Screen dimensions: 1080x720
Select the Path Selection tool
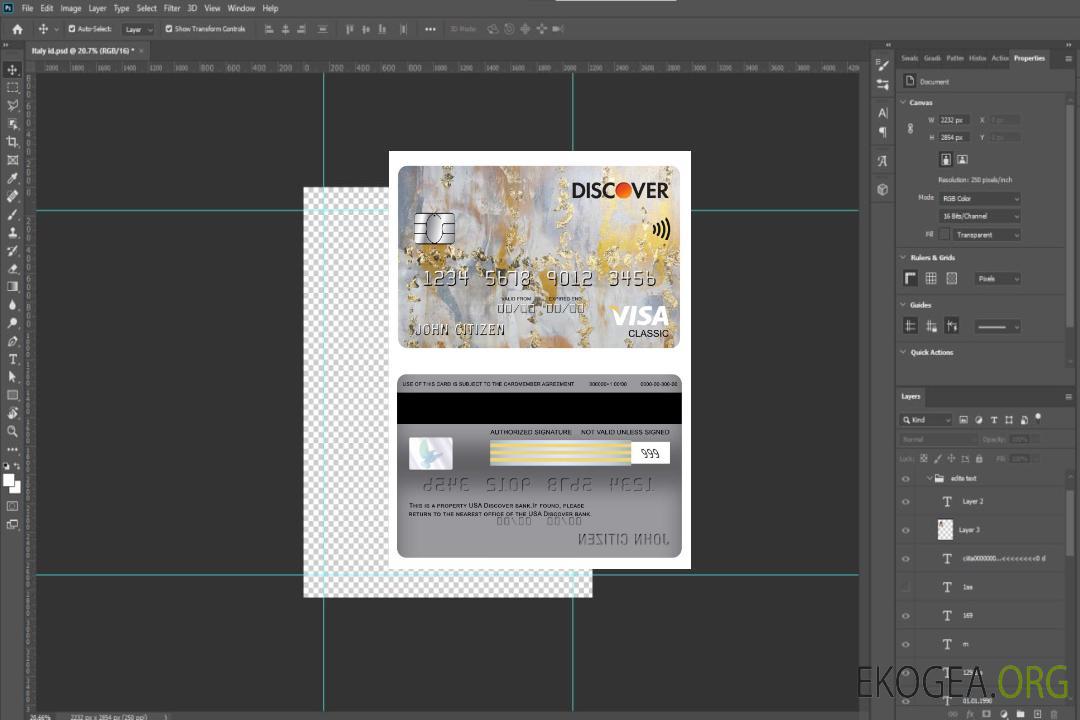(12, 377)
